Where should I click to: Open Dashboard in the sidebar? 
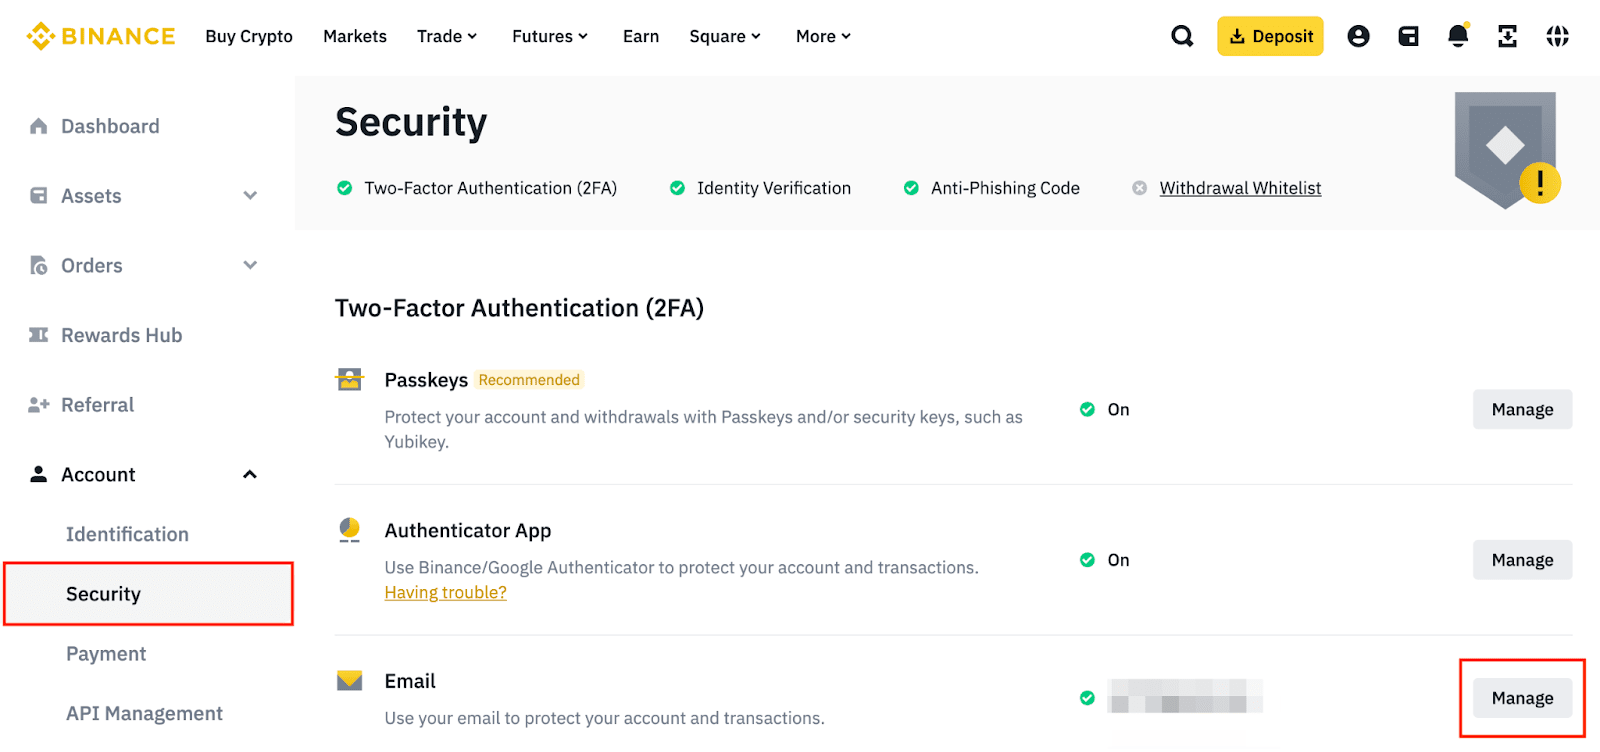tap(110, 126)
